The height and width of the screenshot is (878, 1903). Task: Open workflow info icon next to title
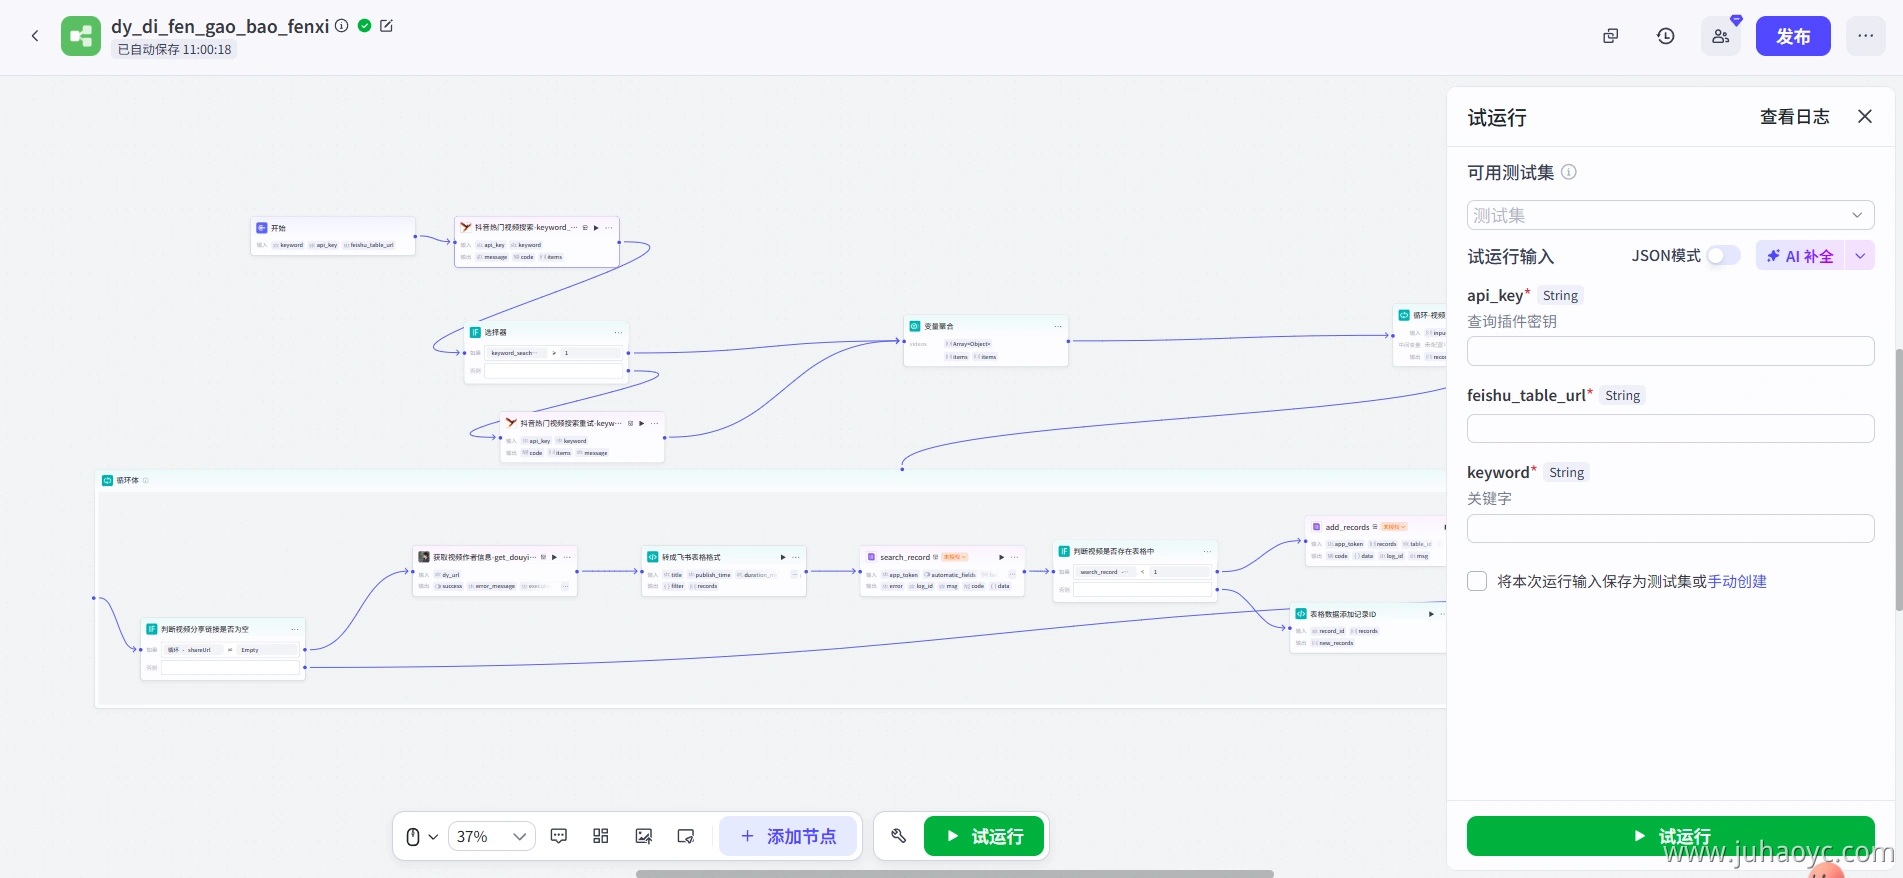click(342, 26)
